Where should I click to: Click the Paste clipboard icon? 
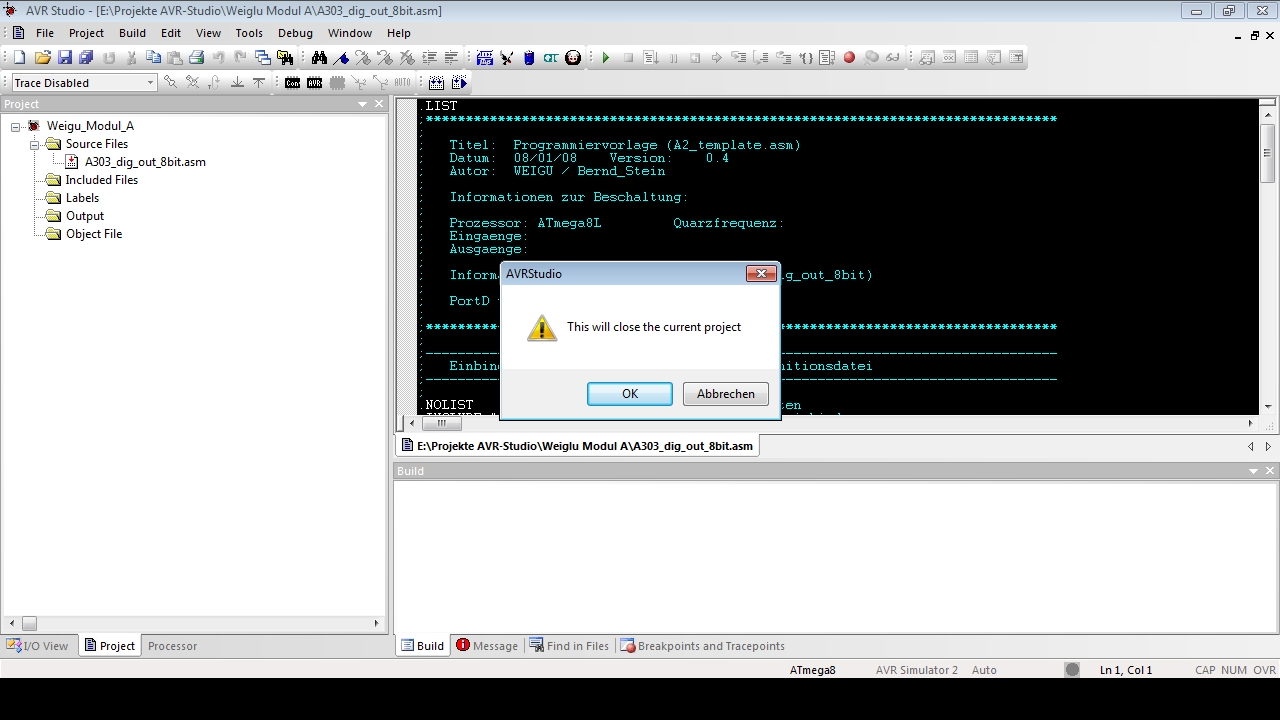click(175, 58)
